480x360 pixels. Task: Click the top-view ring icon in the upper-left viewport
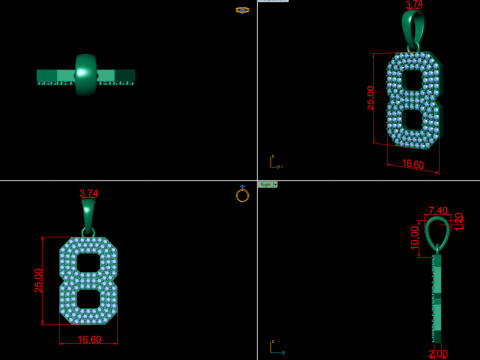pos(242,10)
